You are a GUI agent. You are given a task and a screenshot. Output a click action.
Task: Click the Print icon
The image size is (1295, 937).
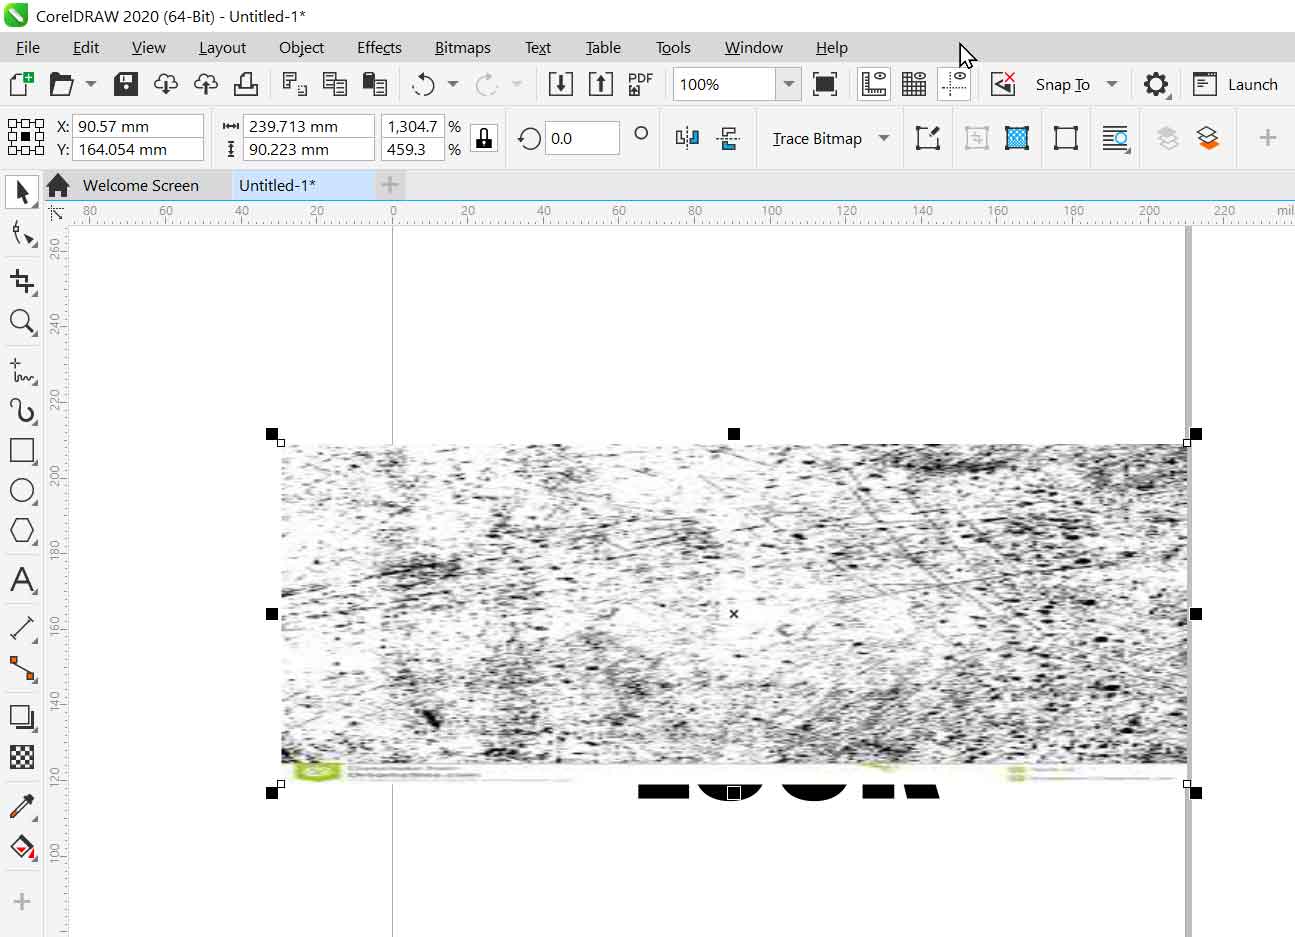246,84
